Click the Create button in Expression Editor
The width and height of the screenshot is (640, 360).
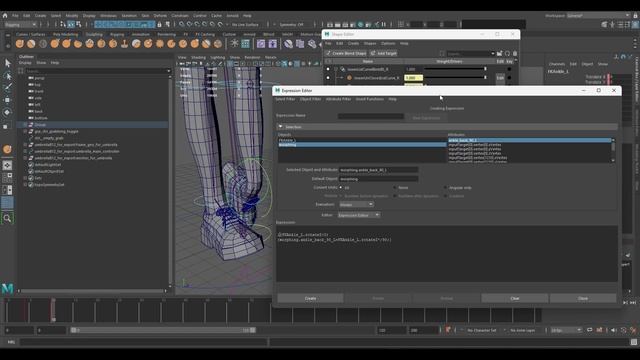pyautogui.click(x=310, y=298)
